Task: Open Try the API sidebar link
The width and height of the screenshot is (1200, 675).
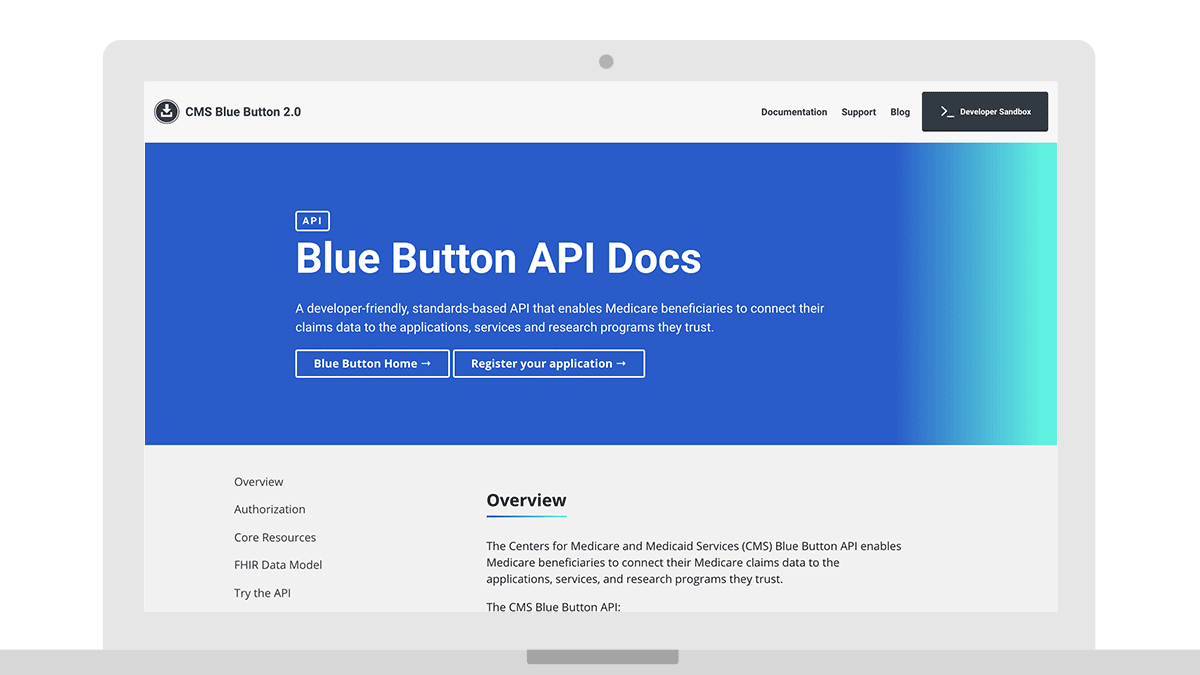Action: coord(262,593)
